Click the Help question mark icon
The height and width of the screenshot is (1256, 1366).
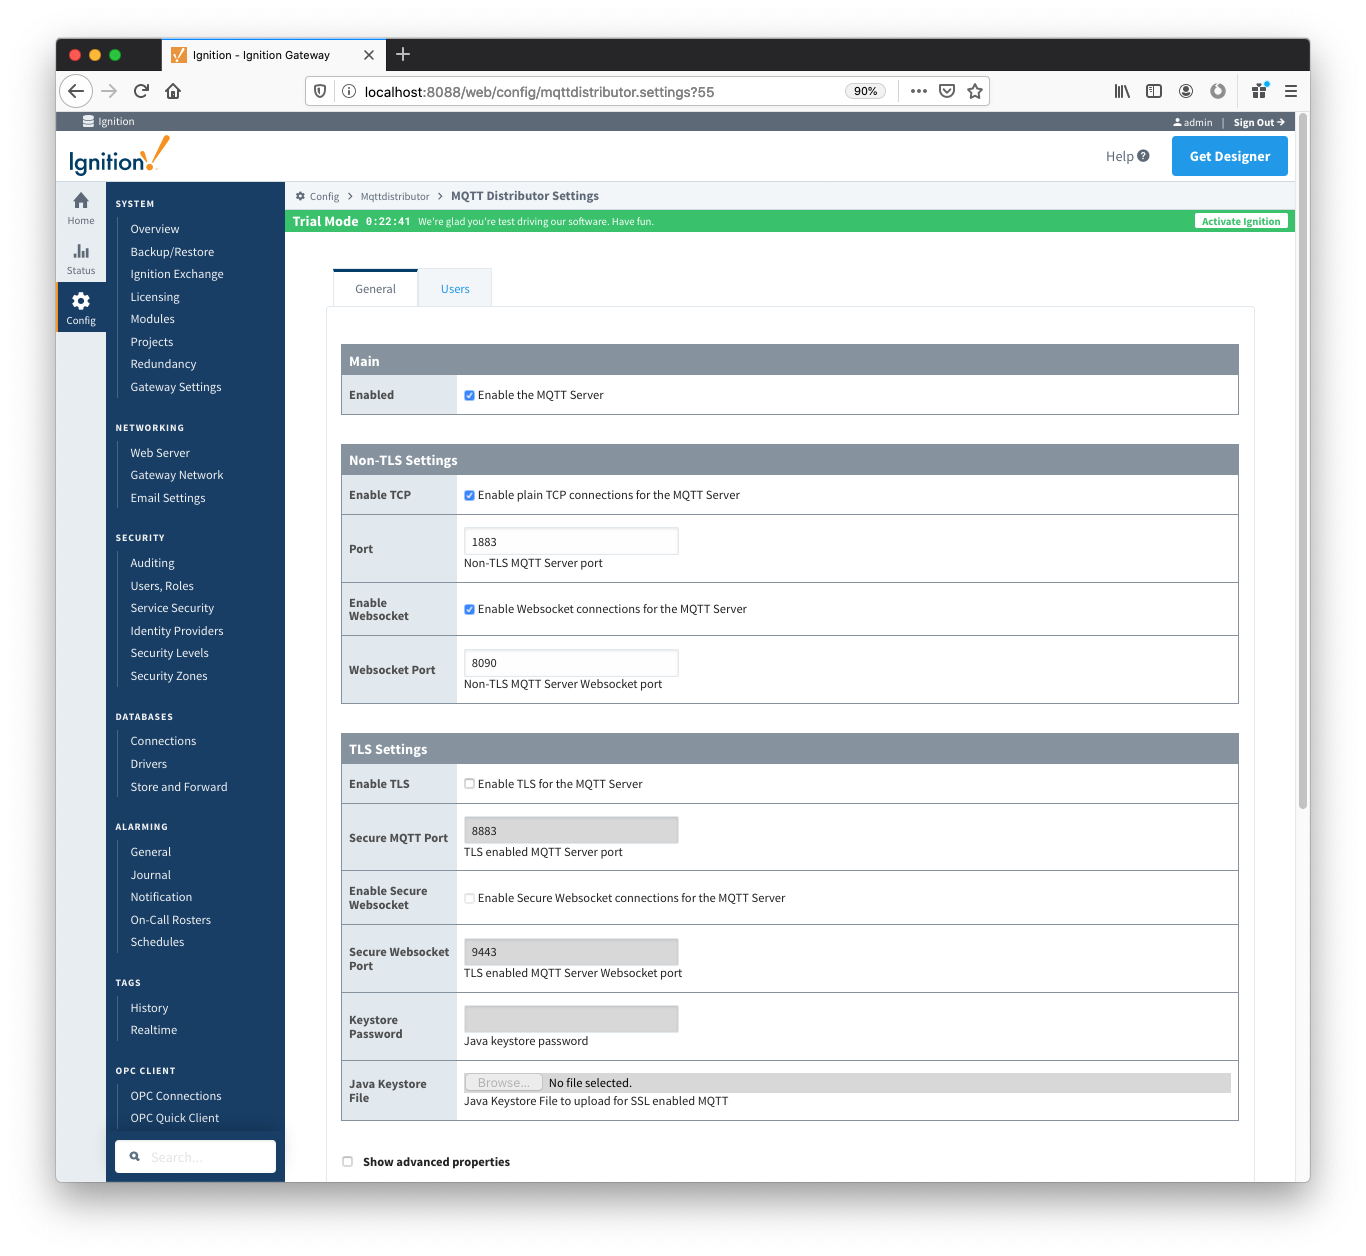coord(1143,156)
